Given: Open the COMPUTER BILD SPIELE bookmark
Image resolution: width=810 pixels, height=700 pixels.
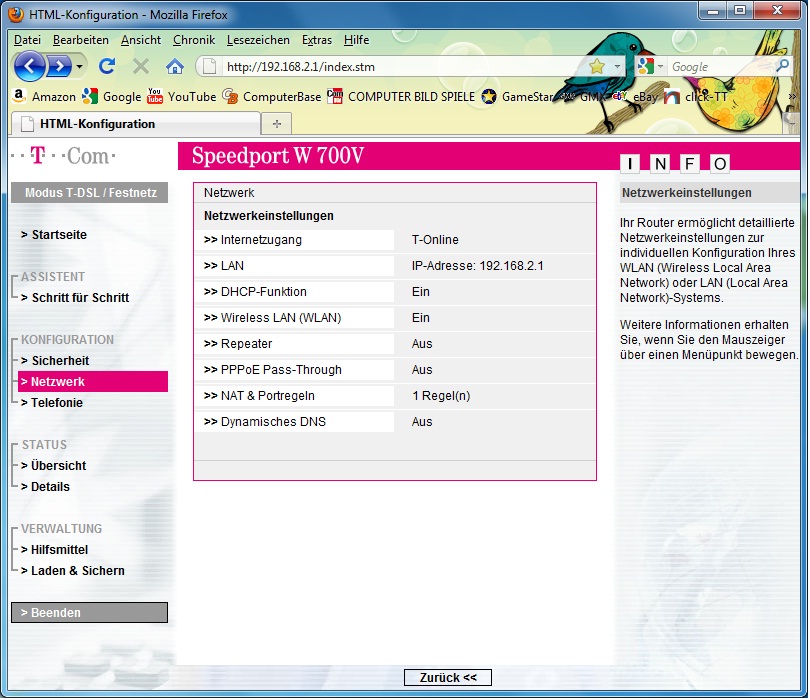Looking at the screenshot, I should [x=401, y=97].
